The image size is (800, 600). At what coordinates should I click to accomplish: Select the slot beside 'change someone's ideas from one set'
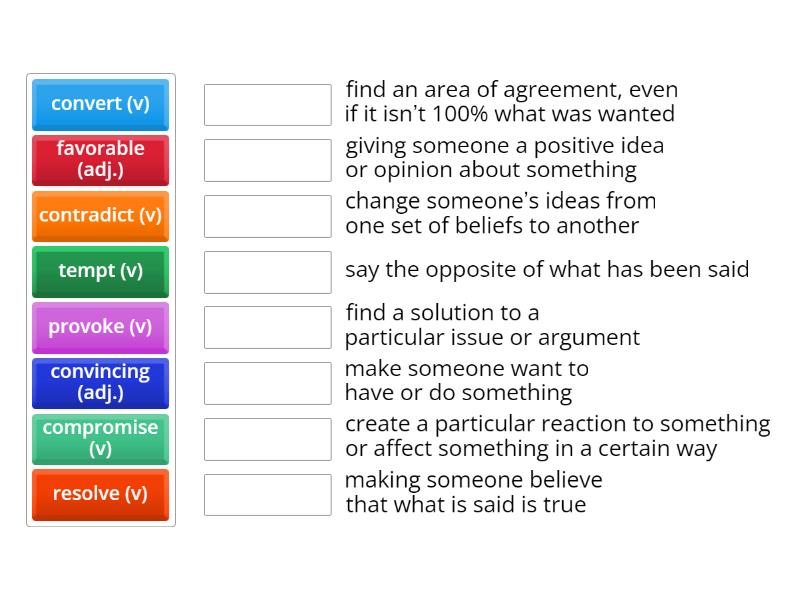(267, 213)
